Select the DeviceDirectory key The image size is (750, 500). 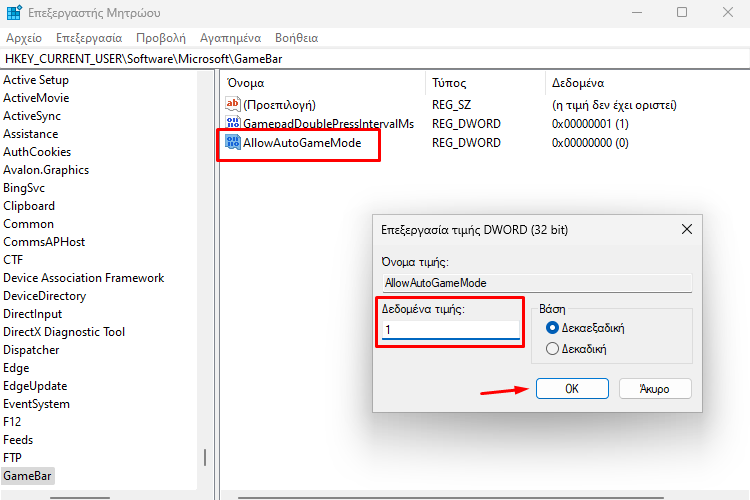[44, 296]
